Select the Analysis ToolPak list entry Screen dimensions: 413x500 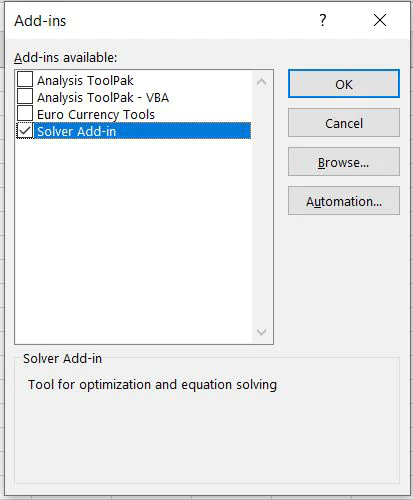pyautogui.click(x=85, y=80)
